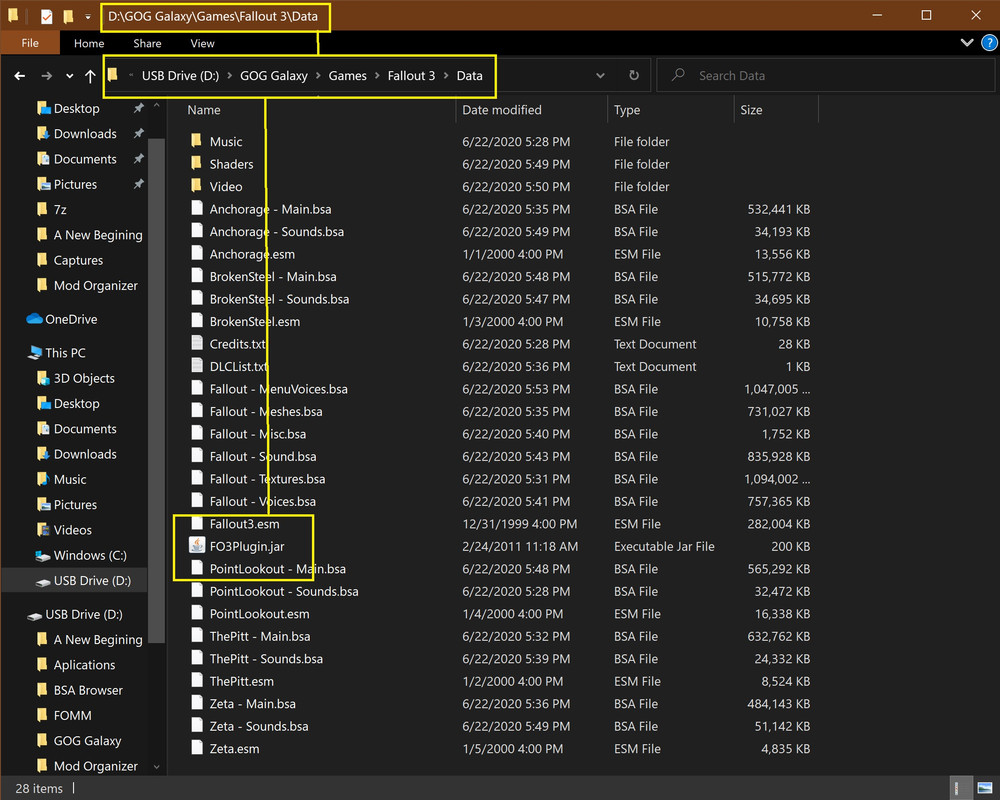The image size is (1000, 800).
Task: Expand the chevron after Games breadcrumb
Action: coord(377,75)
